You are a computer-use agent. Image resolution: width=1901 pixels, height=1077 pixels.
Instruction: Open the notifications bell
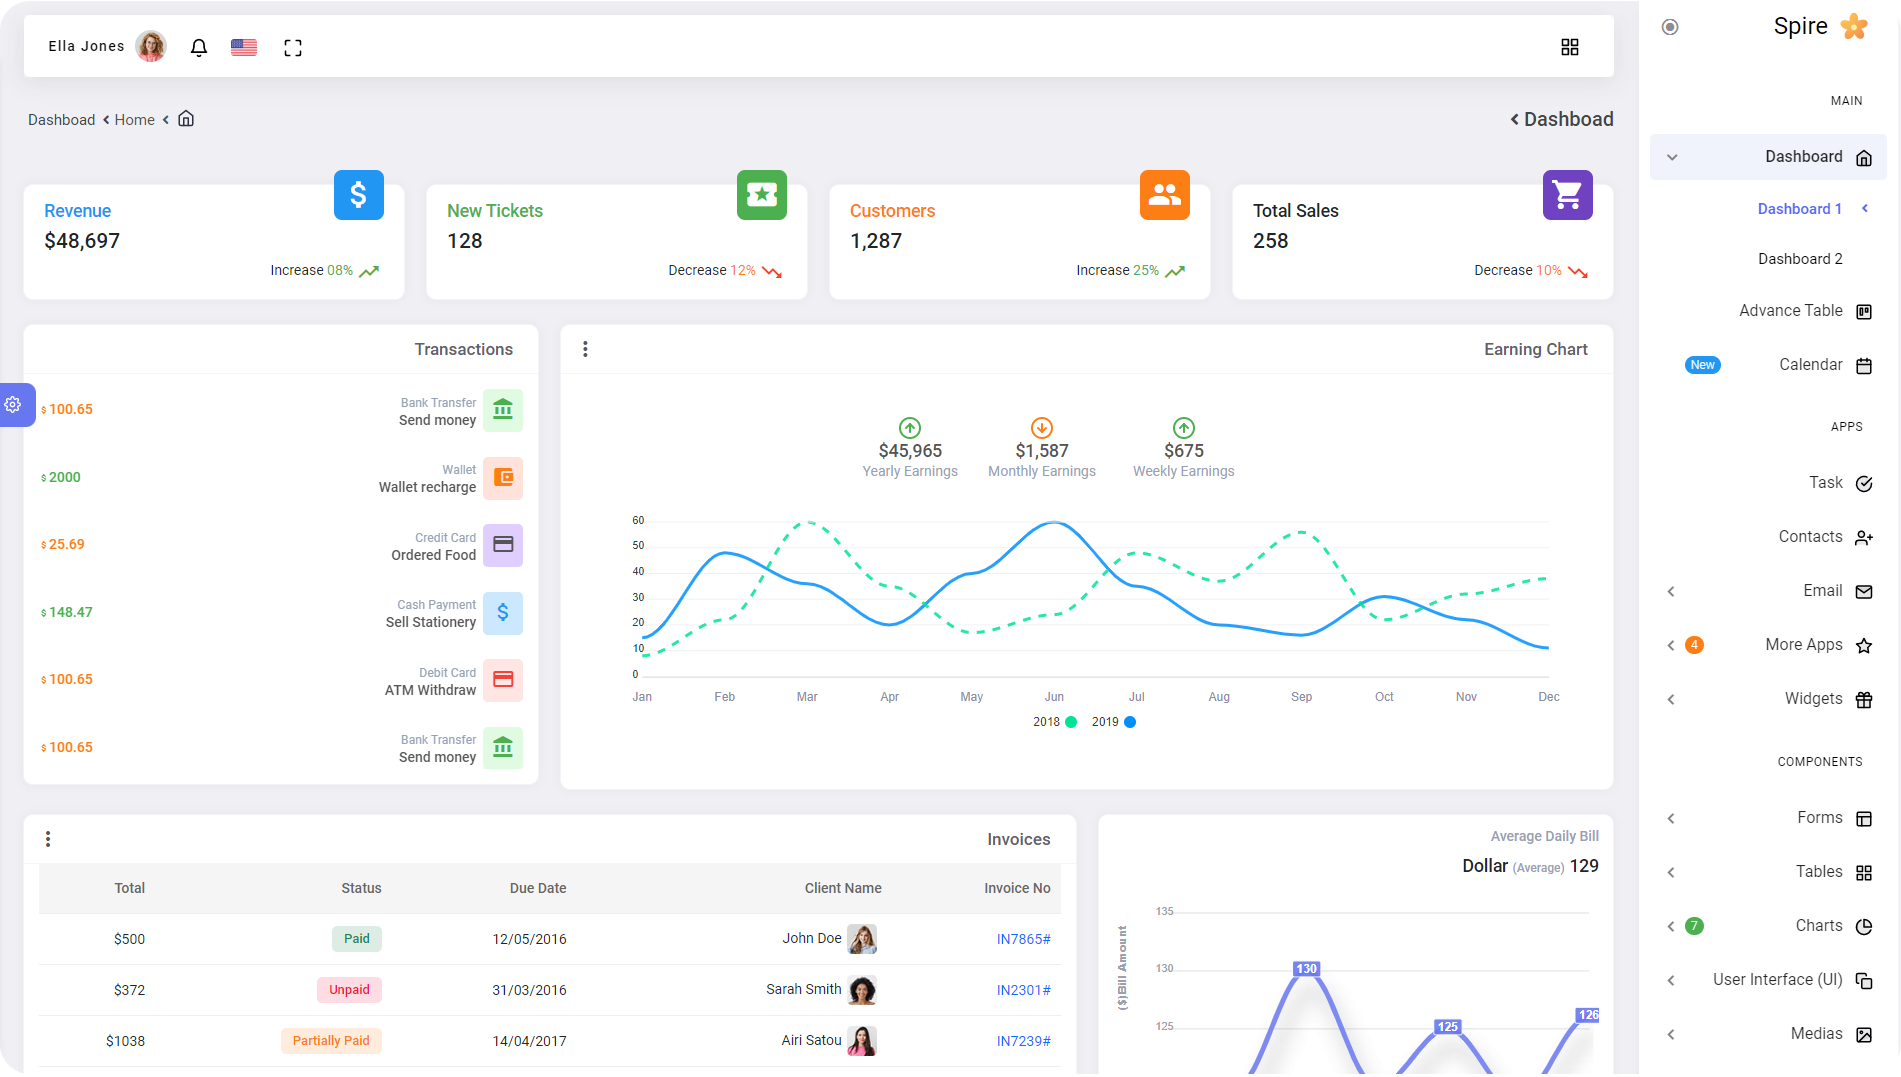coord(199,47)
